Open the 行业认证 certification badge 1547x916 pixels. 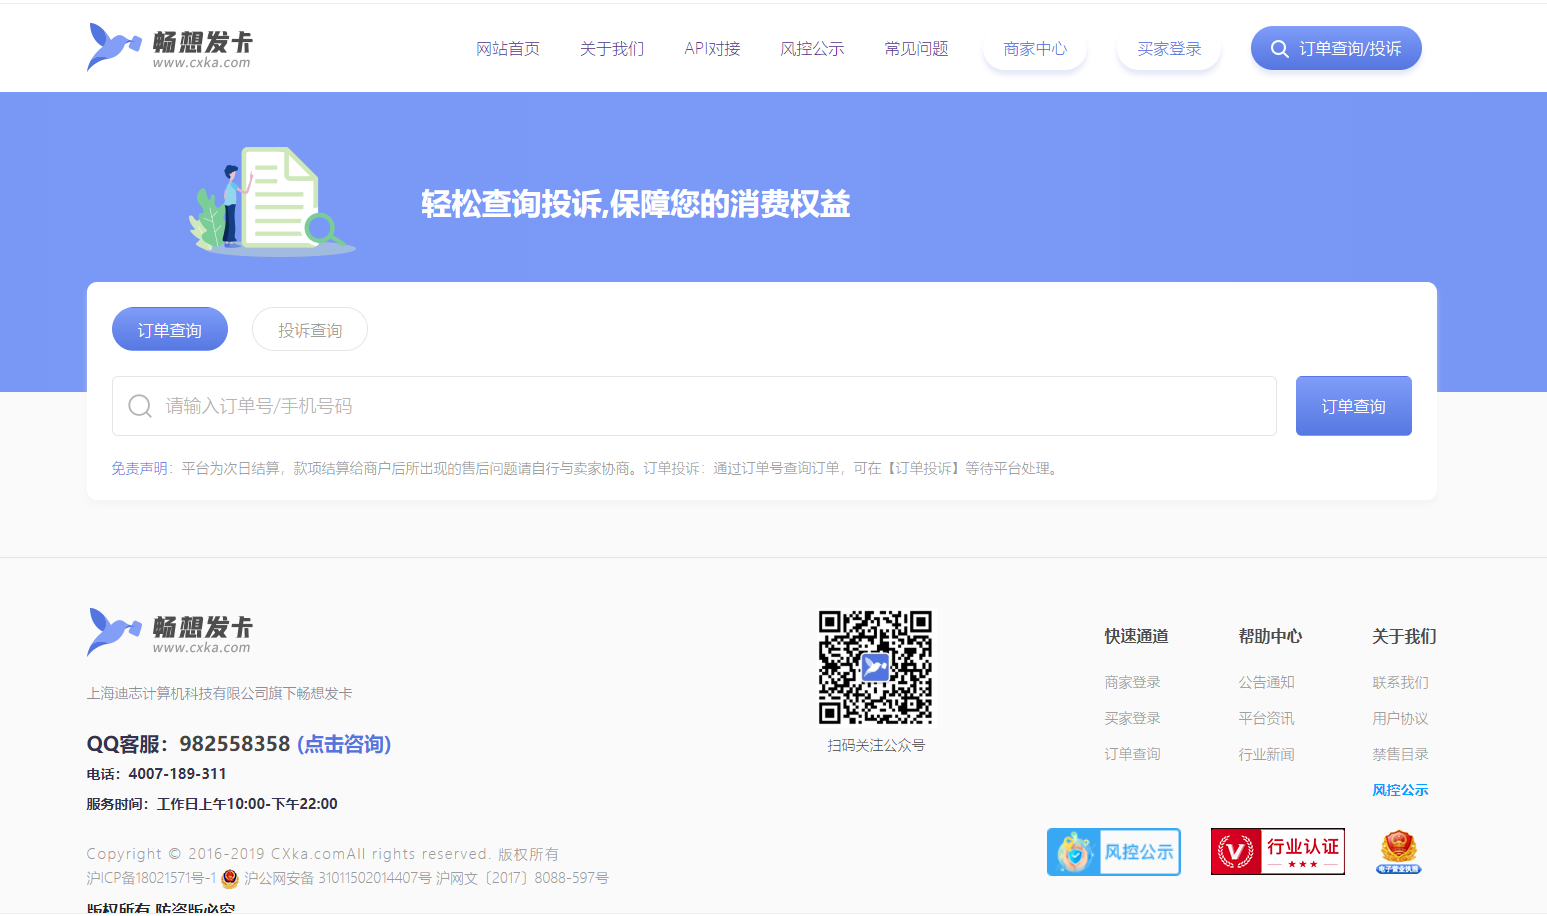(x=1277, y=852)
